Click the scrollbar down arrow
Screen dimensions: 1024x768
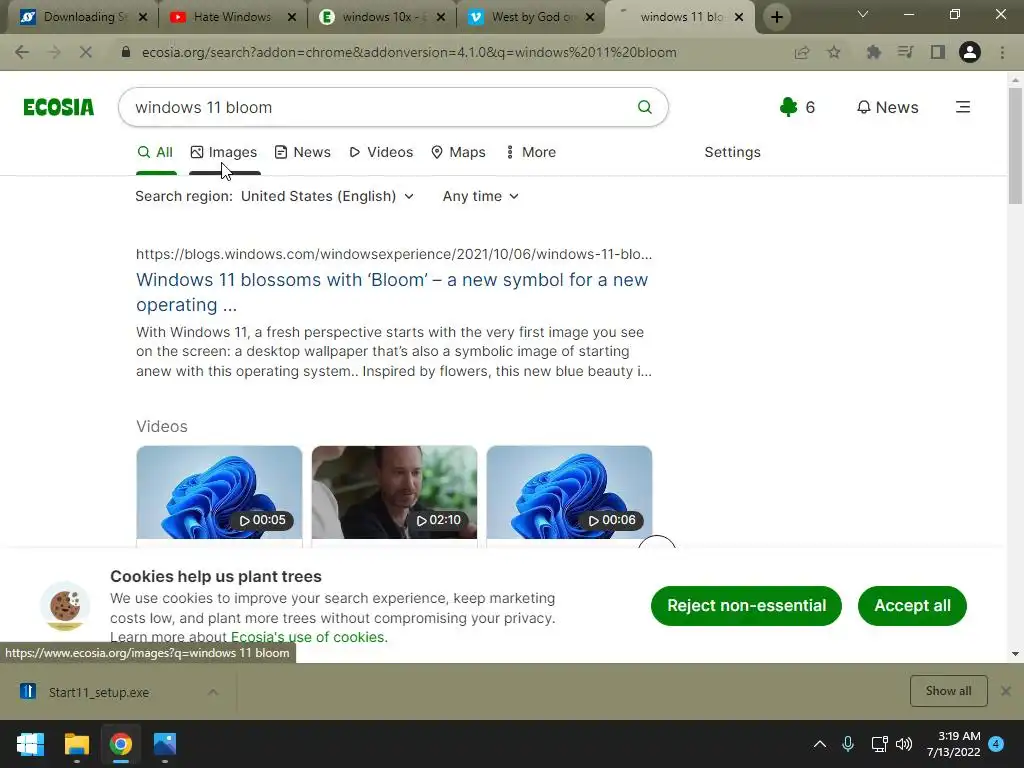coord(1015,653)
